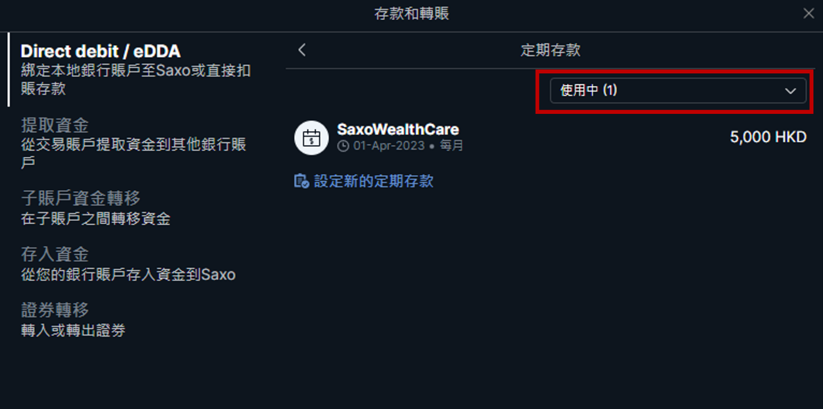Click the description 從您的銀行賬戶存入資金到Saxo
Image resolution: width=823 pixels, height=409 pixels.
[x=128, y=275]
